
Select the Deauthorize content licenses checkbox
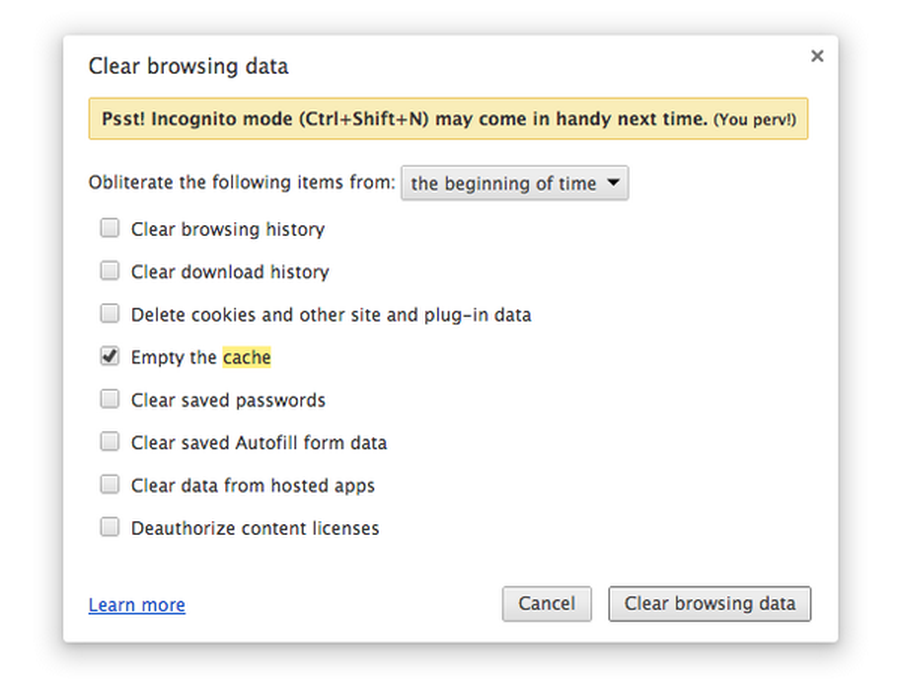(110, 527)
